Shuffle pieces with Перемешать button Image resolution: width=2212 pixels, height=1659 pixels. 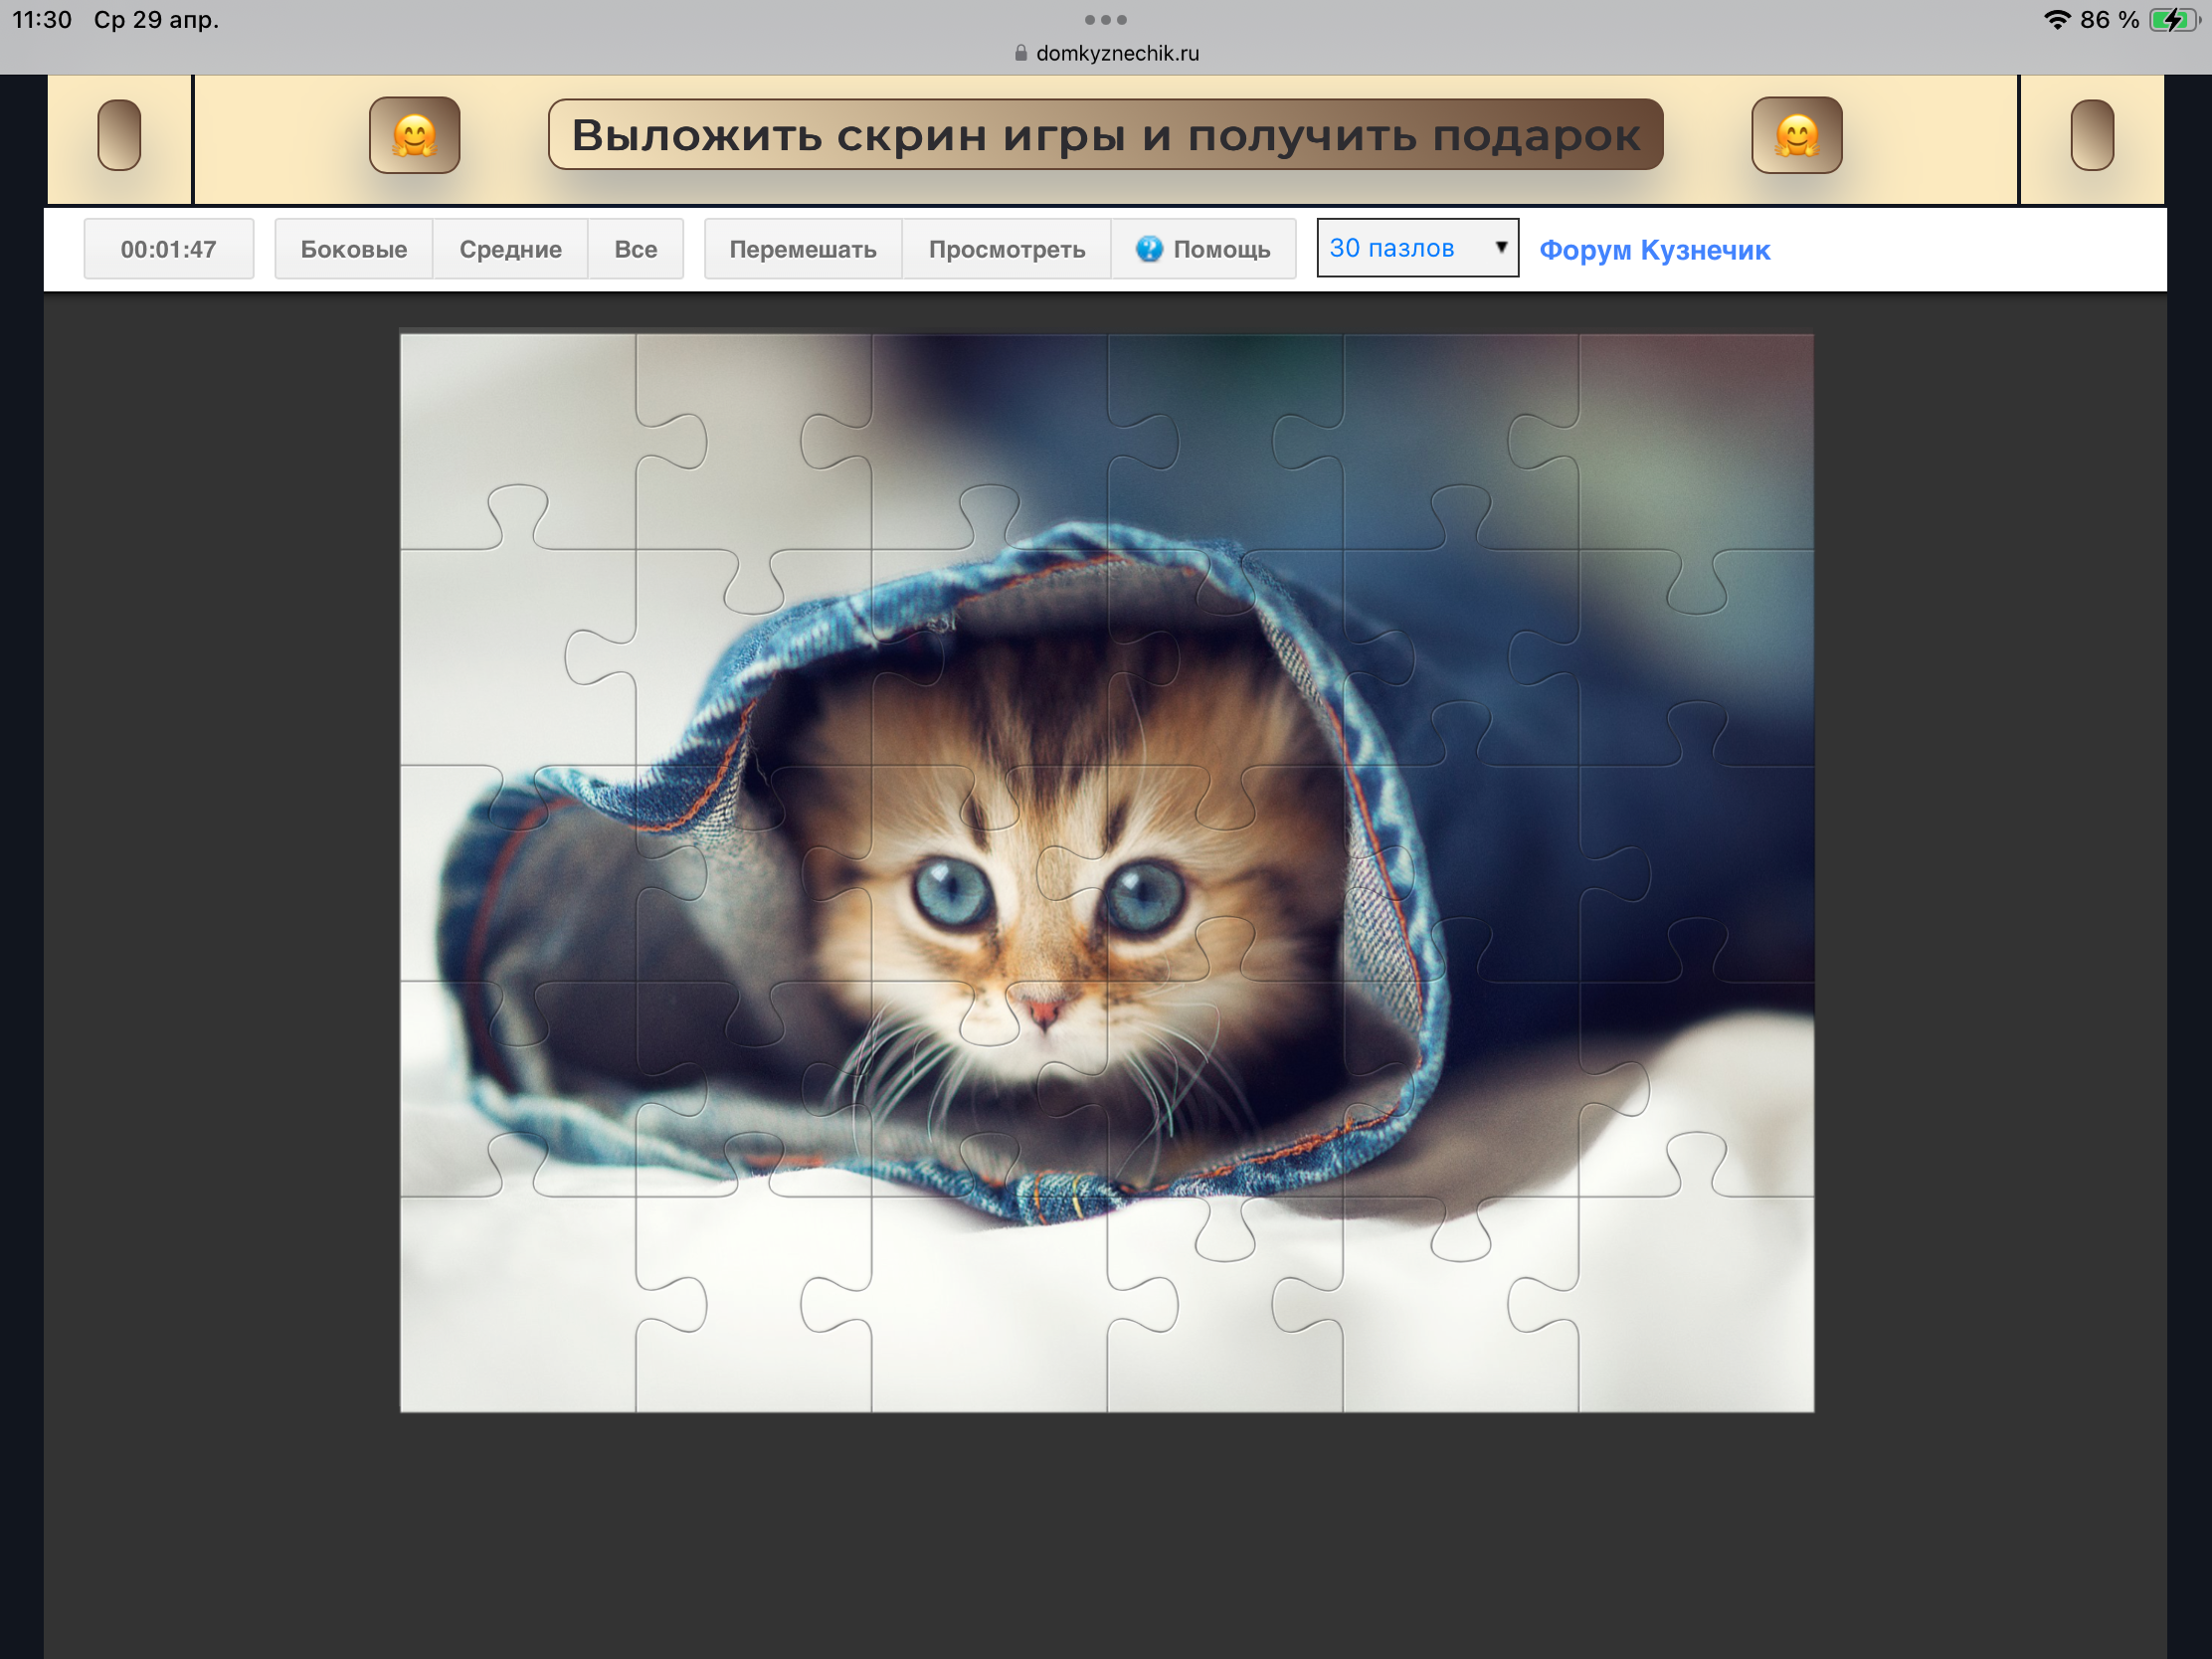click(x=802, y=249)
